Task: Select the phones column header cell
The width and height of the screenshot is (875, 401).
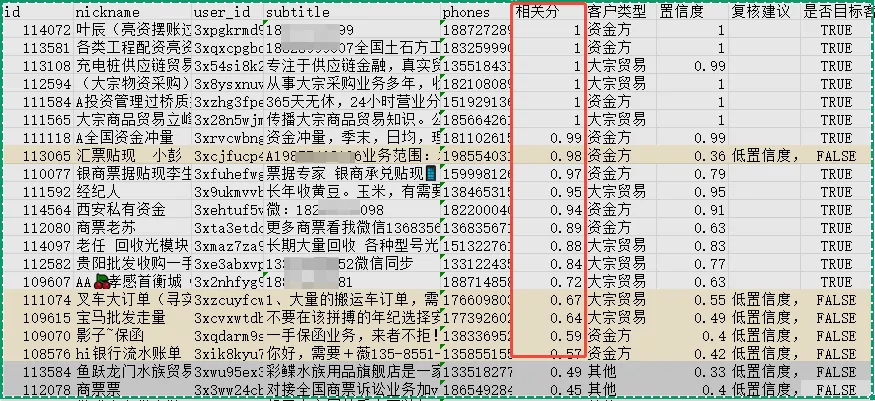Action: click(x=476, y=12)
